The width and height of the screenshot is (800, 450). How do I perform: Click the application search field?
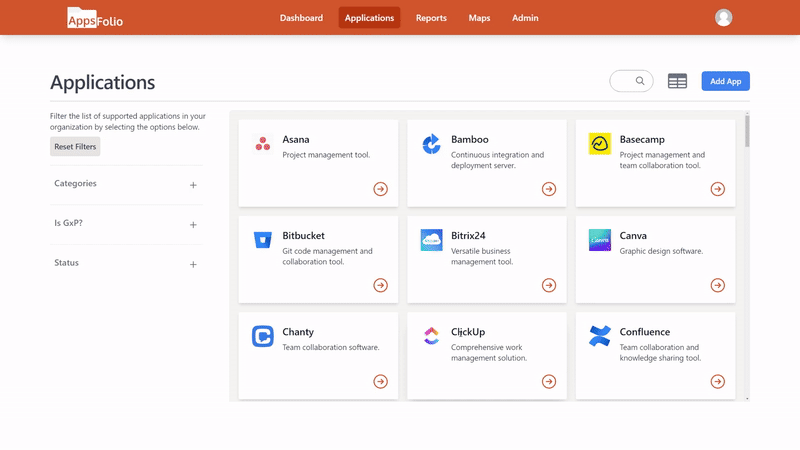[x=631, y=81]
